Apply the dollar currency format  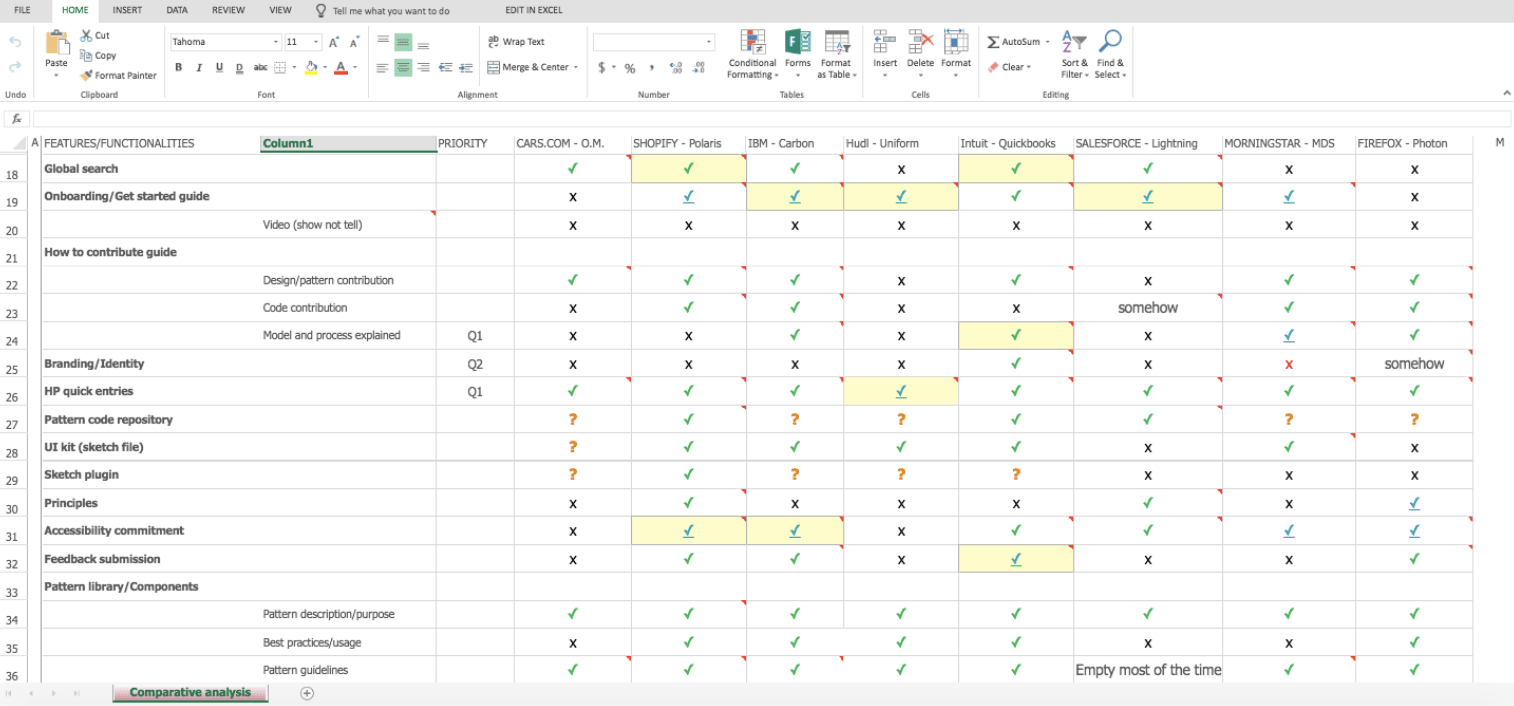pyautogui.click(x=601, y=67)
